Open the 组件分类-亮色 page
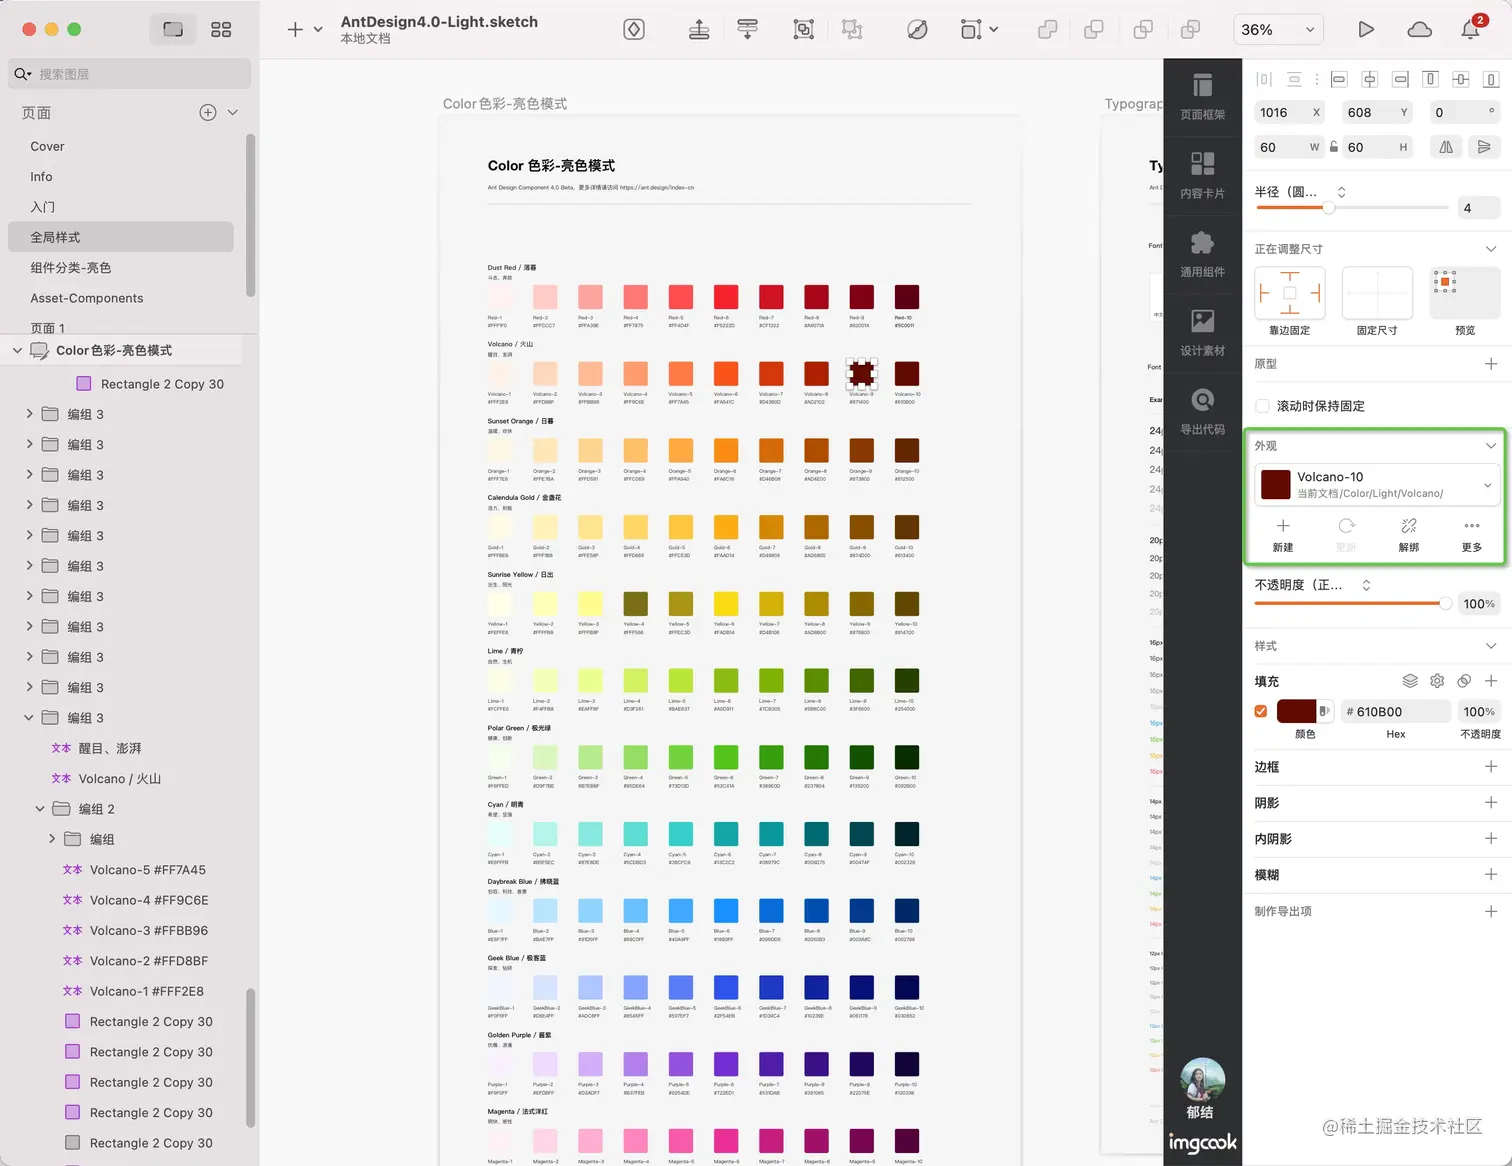Image resolution: width=1512 pixels, height=1166 pixels. [x=70, y=268]
